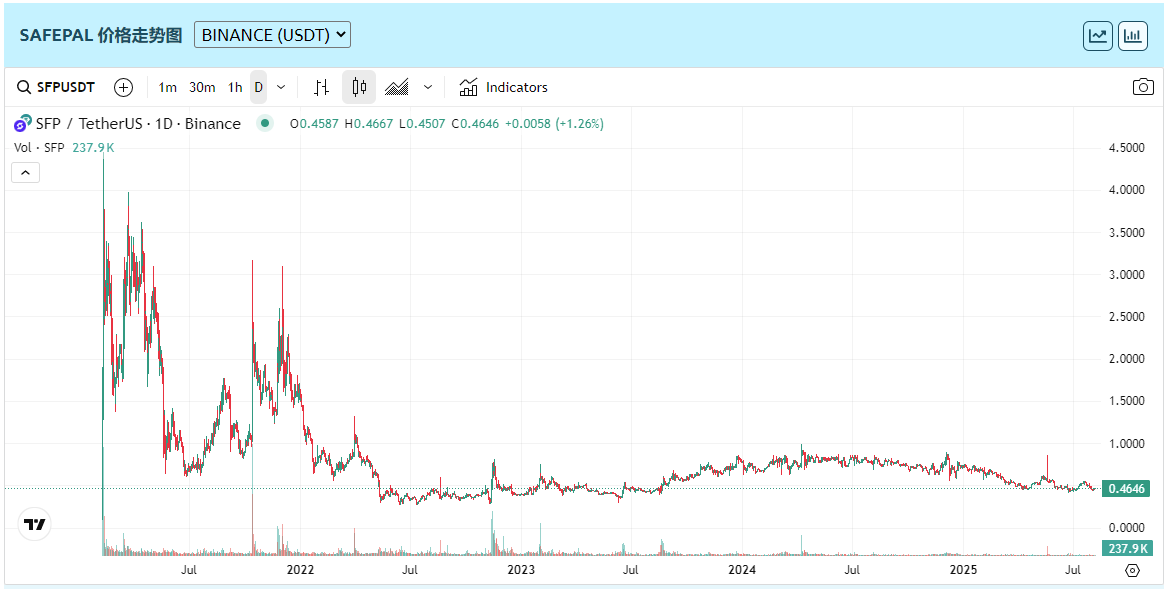Select the 30m timeframe
The image size is (1167, 589).
pyautogui.click(x=202, y=87)
